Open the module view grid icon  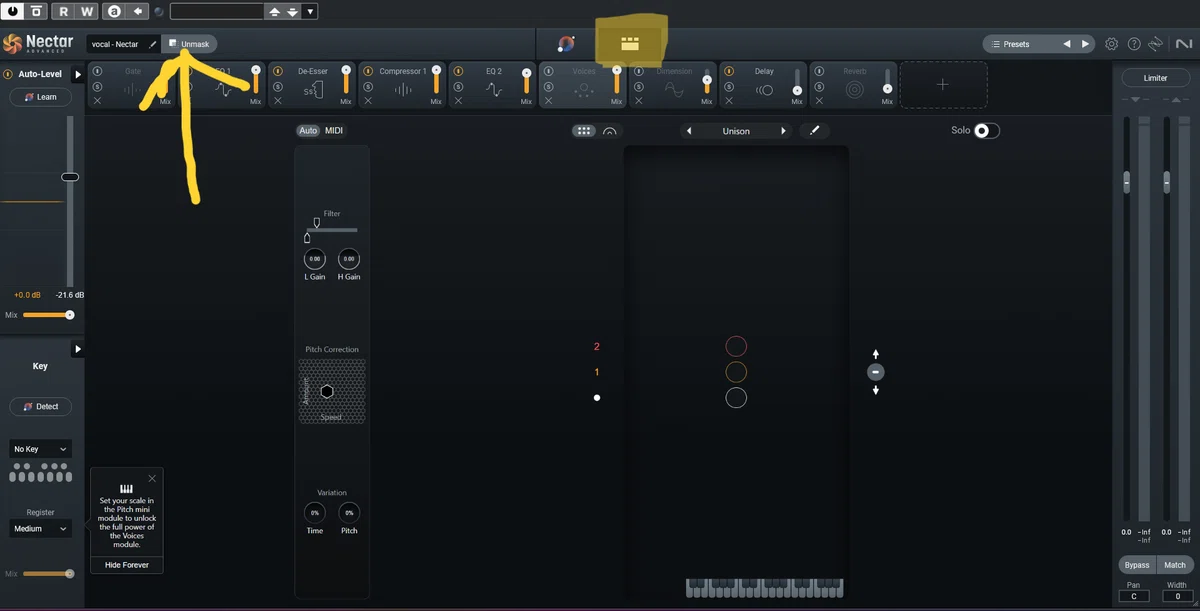coord(629,43)
